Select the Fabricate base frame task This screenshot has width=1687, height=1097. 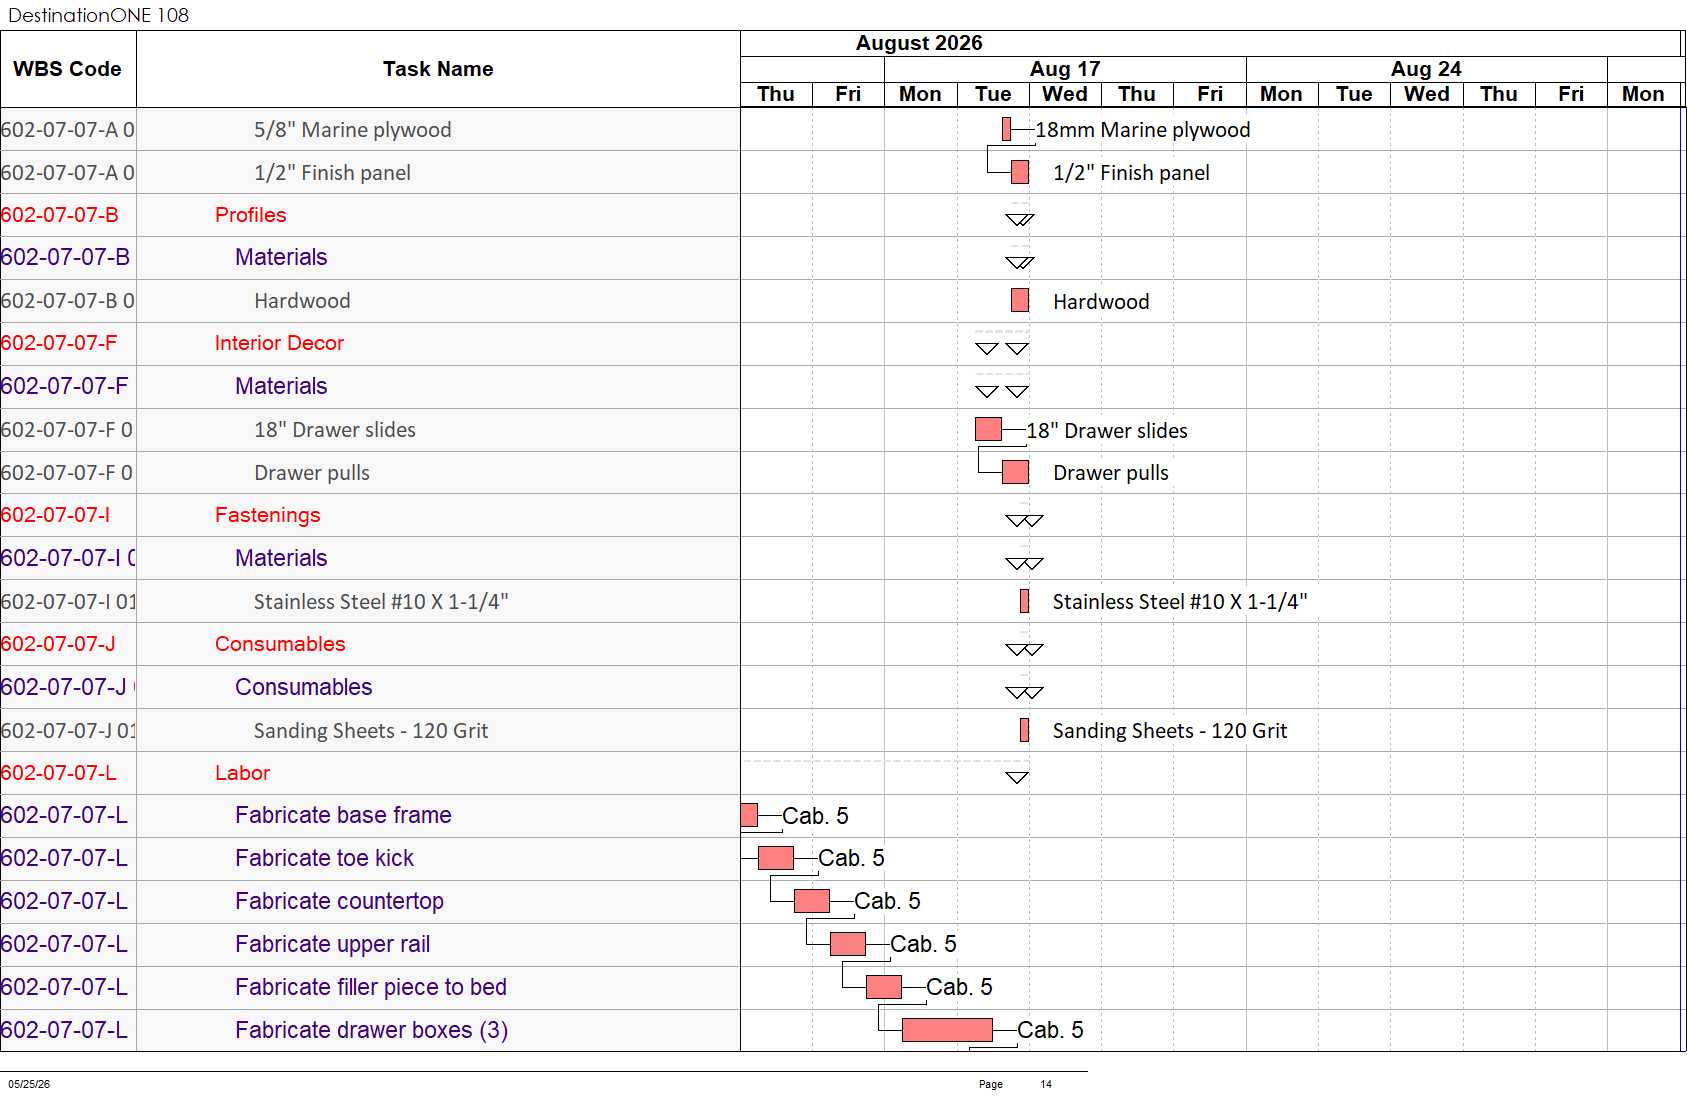coord(343,815)
